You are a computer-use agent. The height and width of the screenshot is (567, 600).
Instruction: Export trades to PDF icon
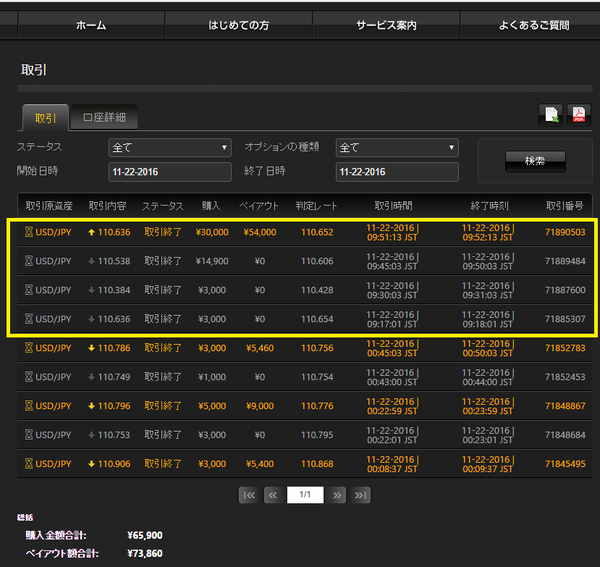point(579,115)
